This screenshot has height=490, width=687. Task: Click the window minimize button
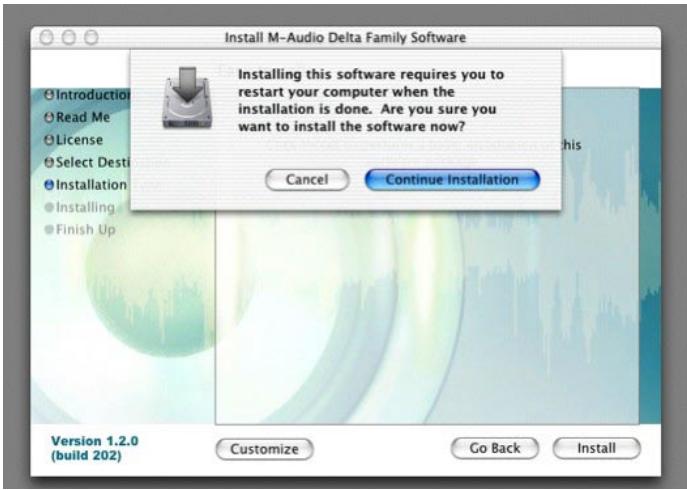pyautogui.click(x=69, y=38)
